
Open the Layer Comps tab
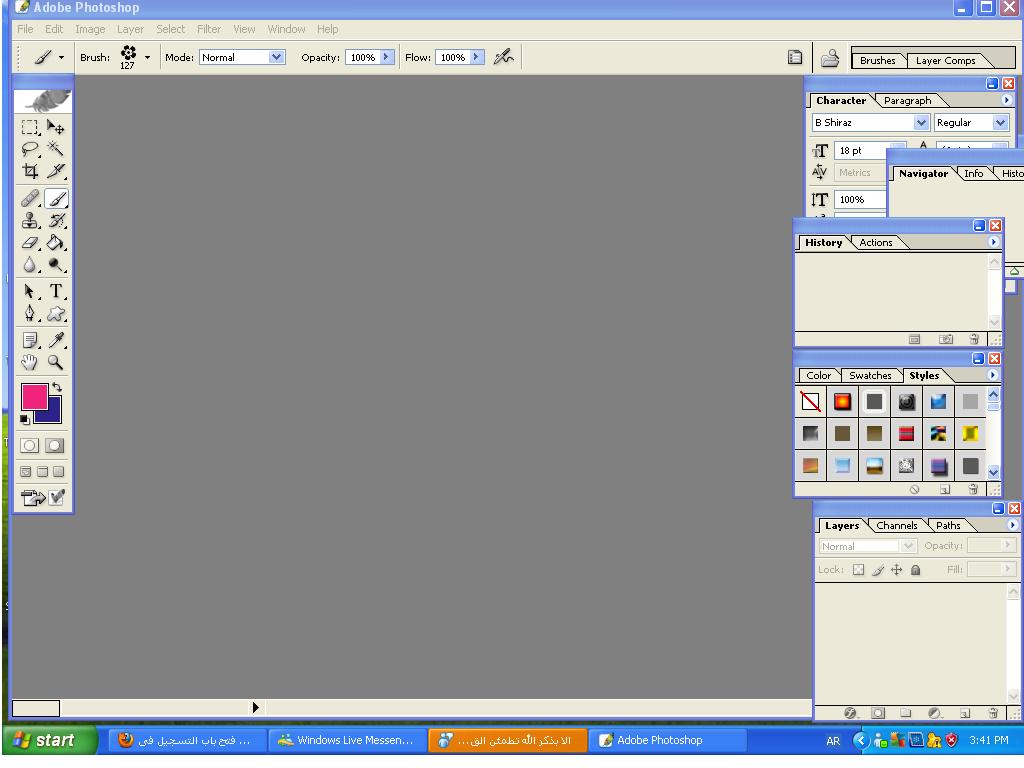(946, 61)
